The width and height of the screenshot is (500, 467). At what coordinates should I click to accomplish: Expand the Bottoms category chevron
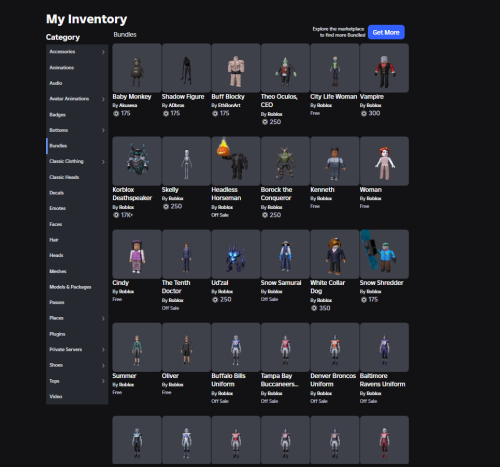click(103, 130)
